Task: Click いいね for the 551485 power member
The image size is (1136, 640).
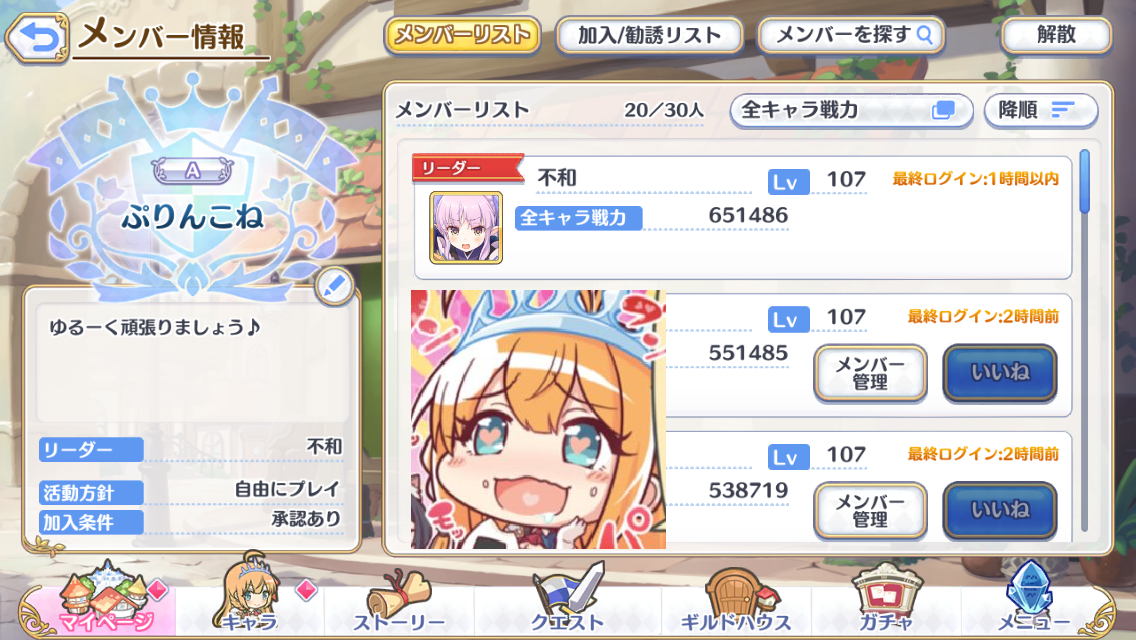Action: click(1000, 373)
